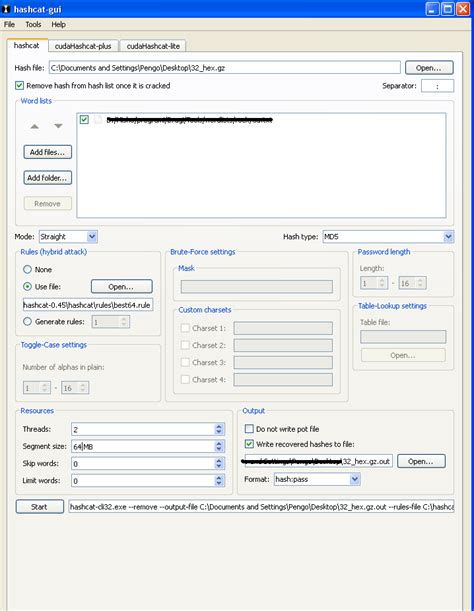The height and width of the screenshot is (611, 474).
Task: Increase Limit words with up arrow
Action: coord(219,478)
